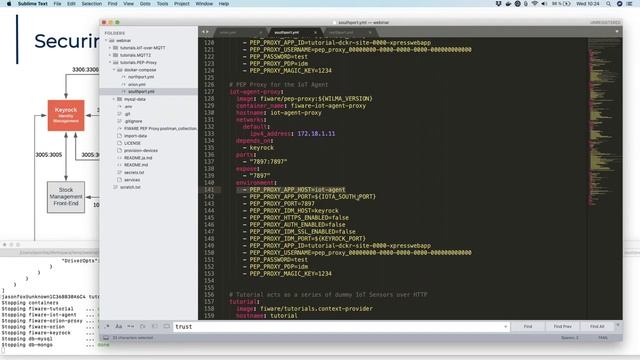
Task: Expand the tutorials.MQTT2 folder
Action: tap(110, 55)
